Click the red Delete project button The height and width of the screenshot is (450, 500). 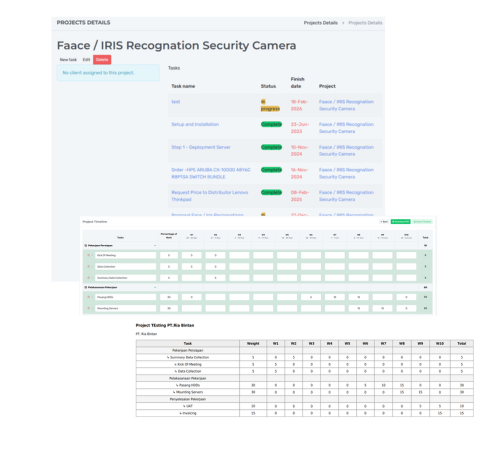[x=102, y=60]
